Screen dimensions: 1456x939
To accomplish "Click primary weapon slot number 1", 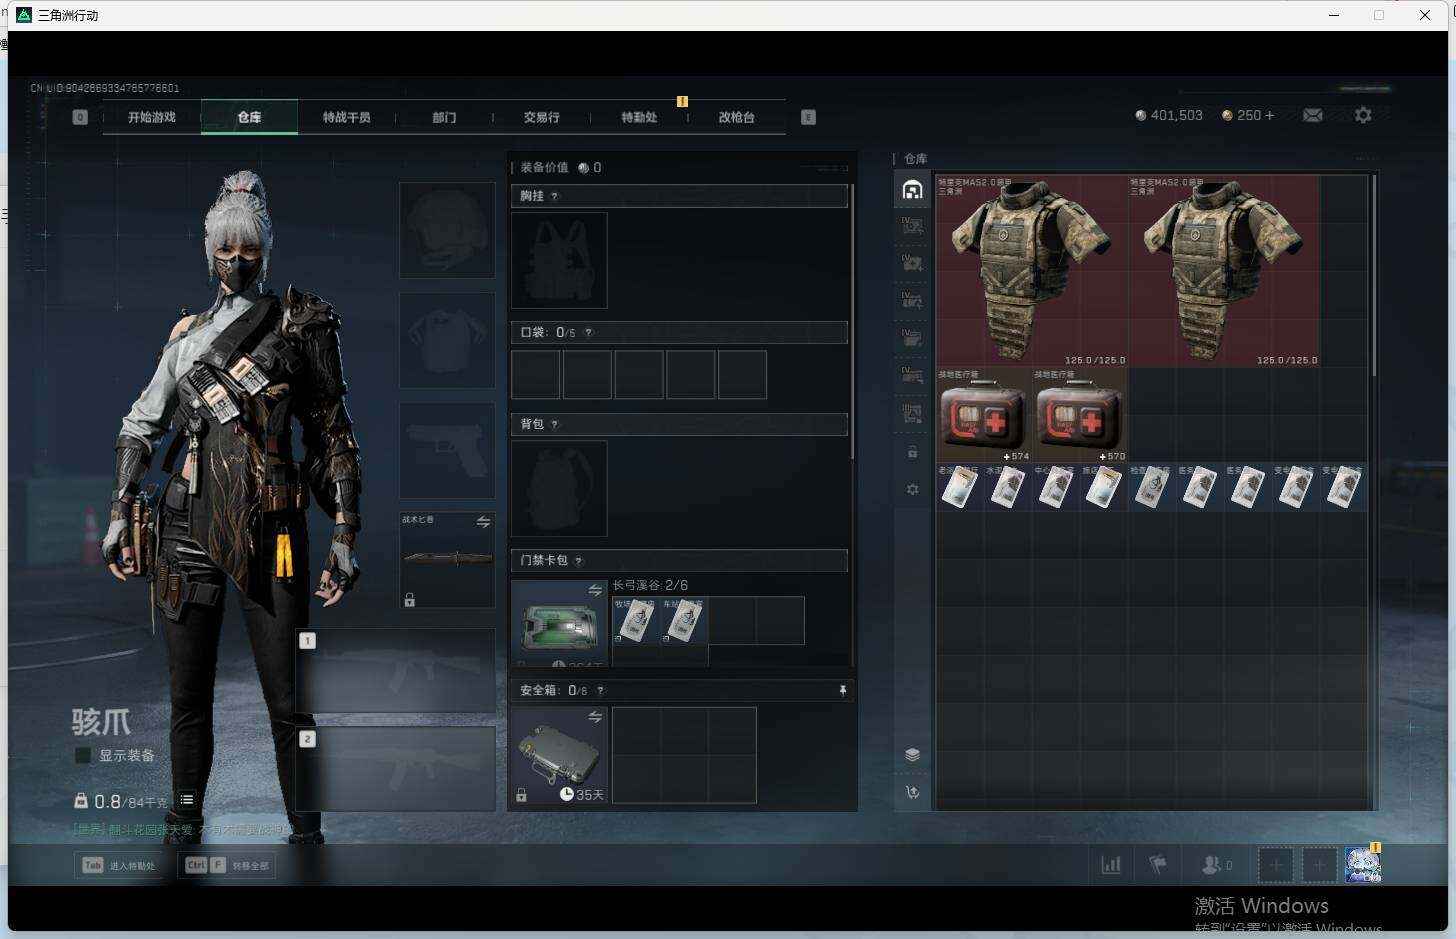I will 396,670.
